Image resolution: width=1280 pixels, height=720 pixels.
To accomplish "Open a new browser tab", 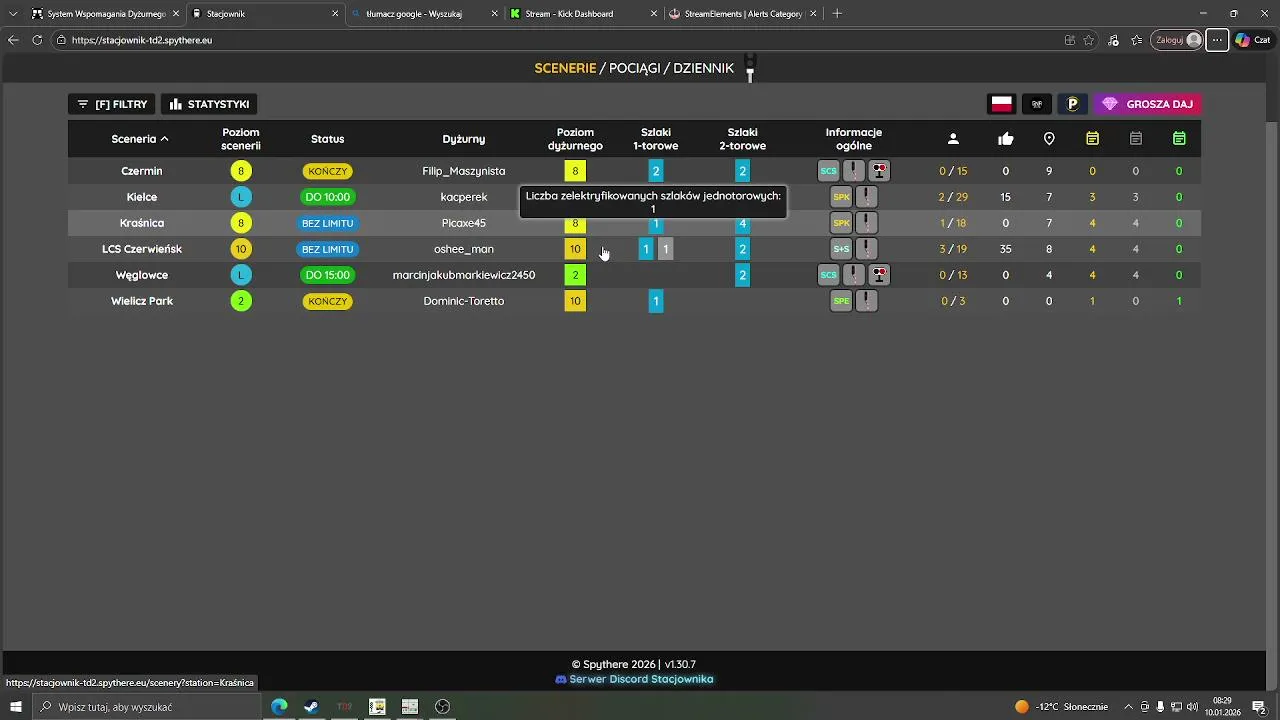I will pyautogui.click(x=837, y=14).
